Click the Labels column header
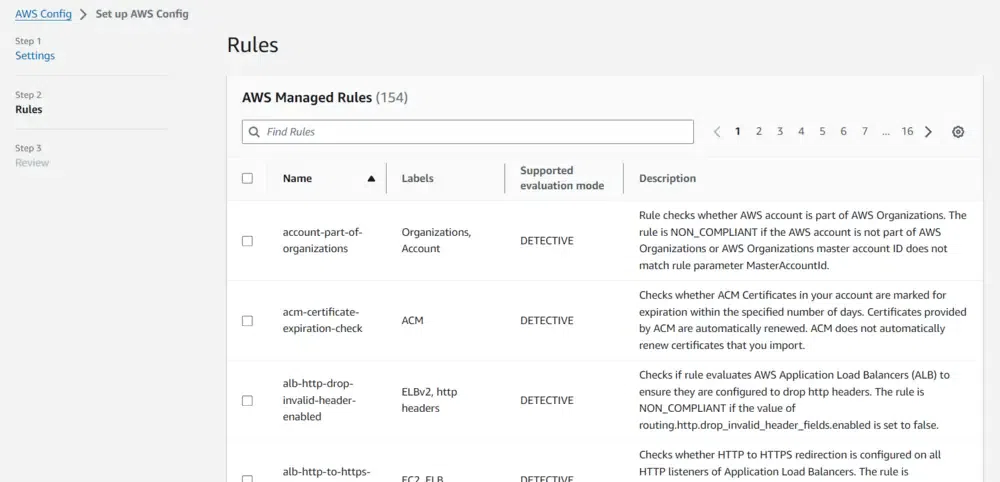This screenshot has width=1000, height=482. (x=417, y=179)
